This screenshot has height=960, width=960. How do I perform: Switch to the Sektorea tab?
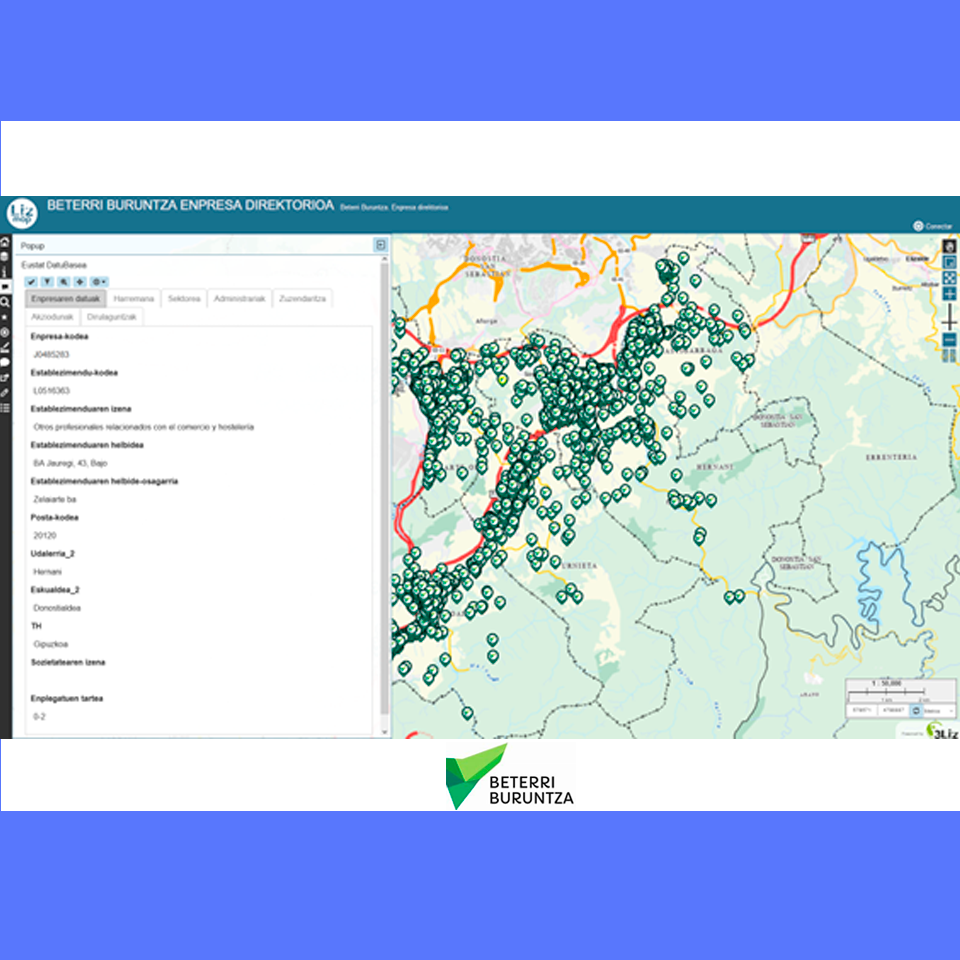pyautogui.click(x=184, y=298)
